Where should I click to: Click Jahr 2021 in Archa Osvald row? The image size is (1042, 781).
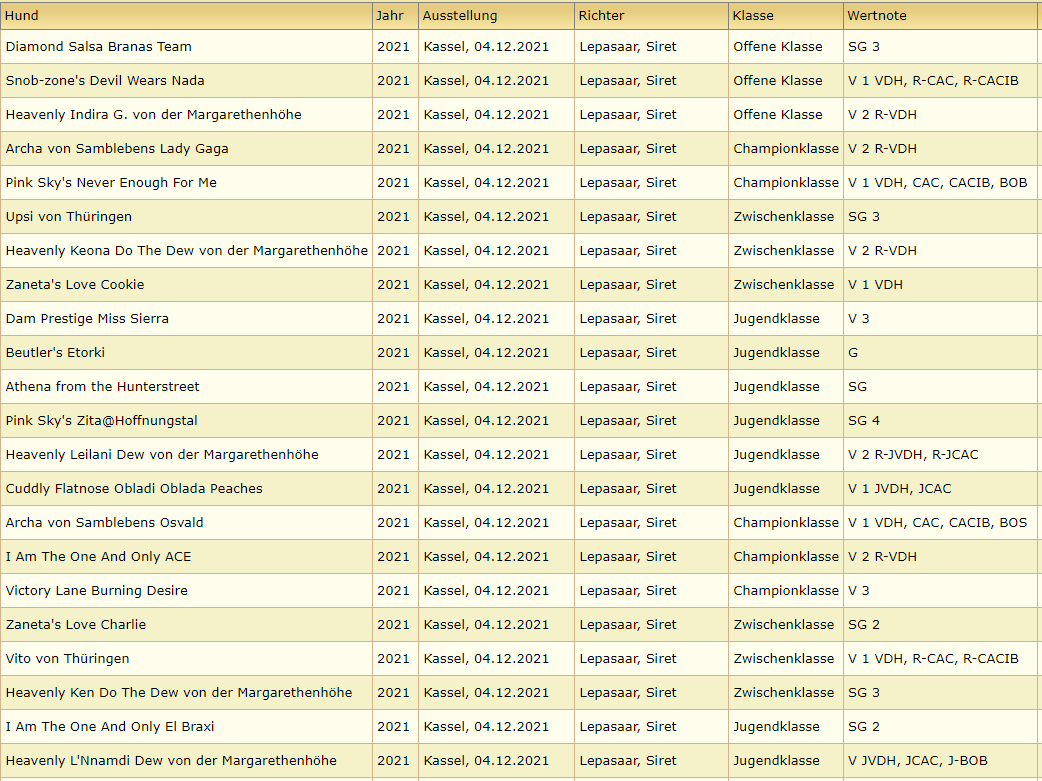[x=393, y=522]
